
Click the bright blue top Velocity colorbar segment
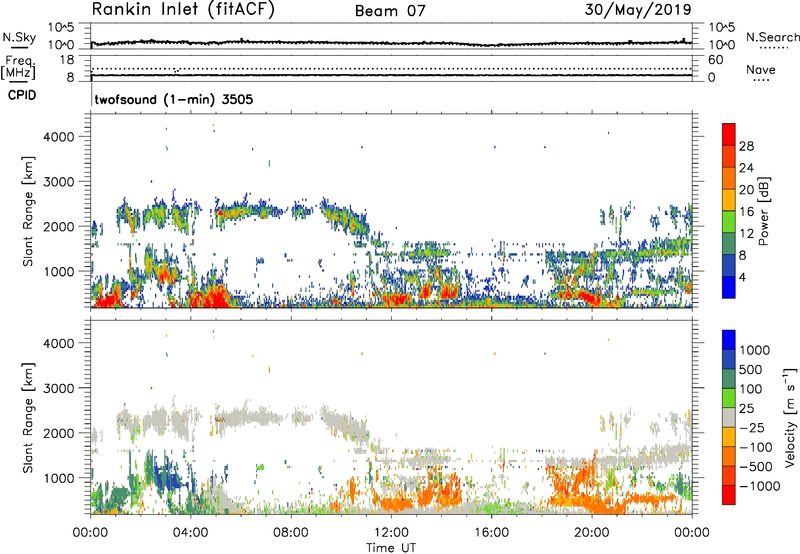point(729,340)
